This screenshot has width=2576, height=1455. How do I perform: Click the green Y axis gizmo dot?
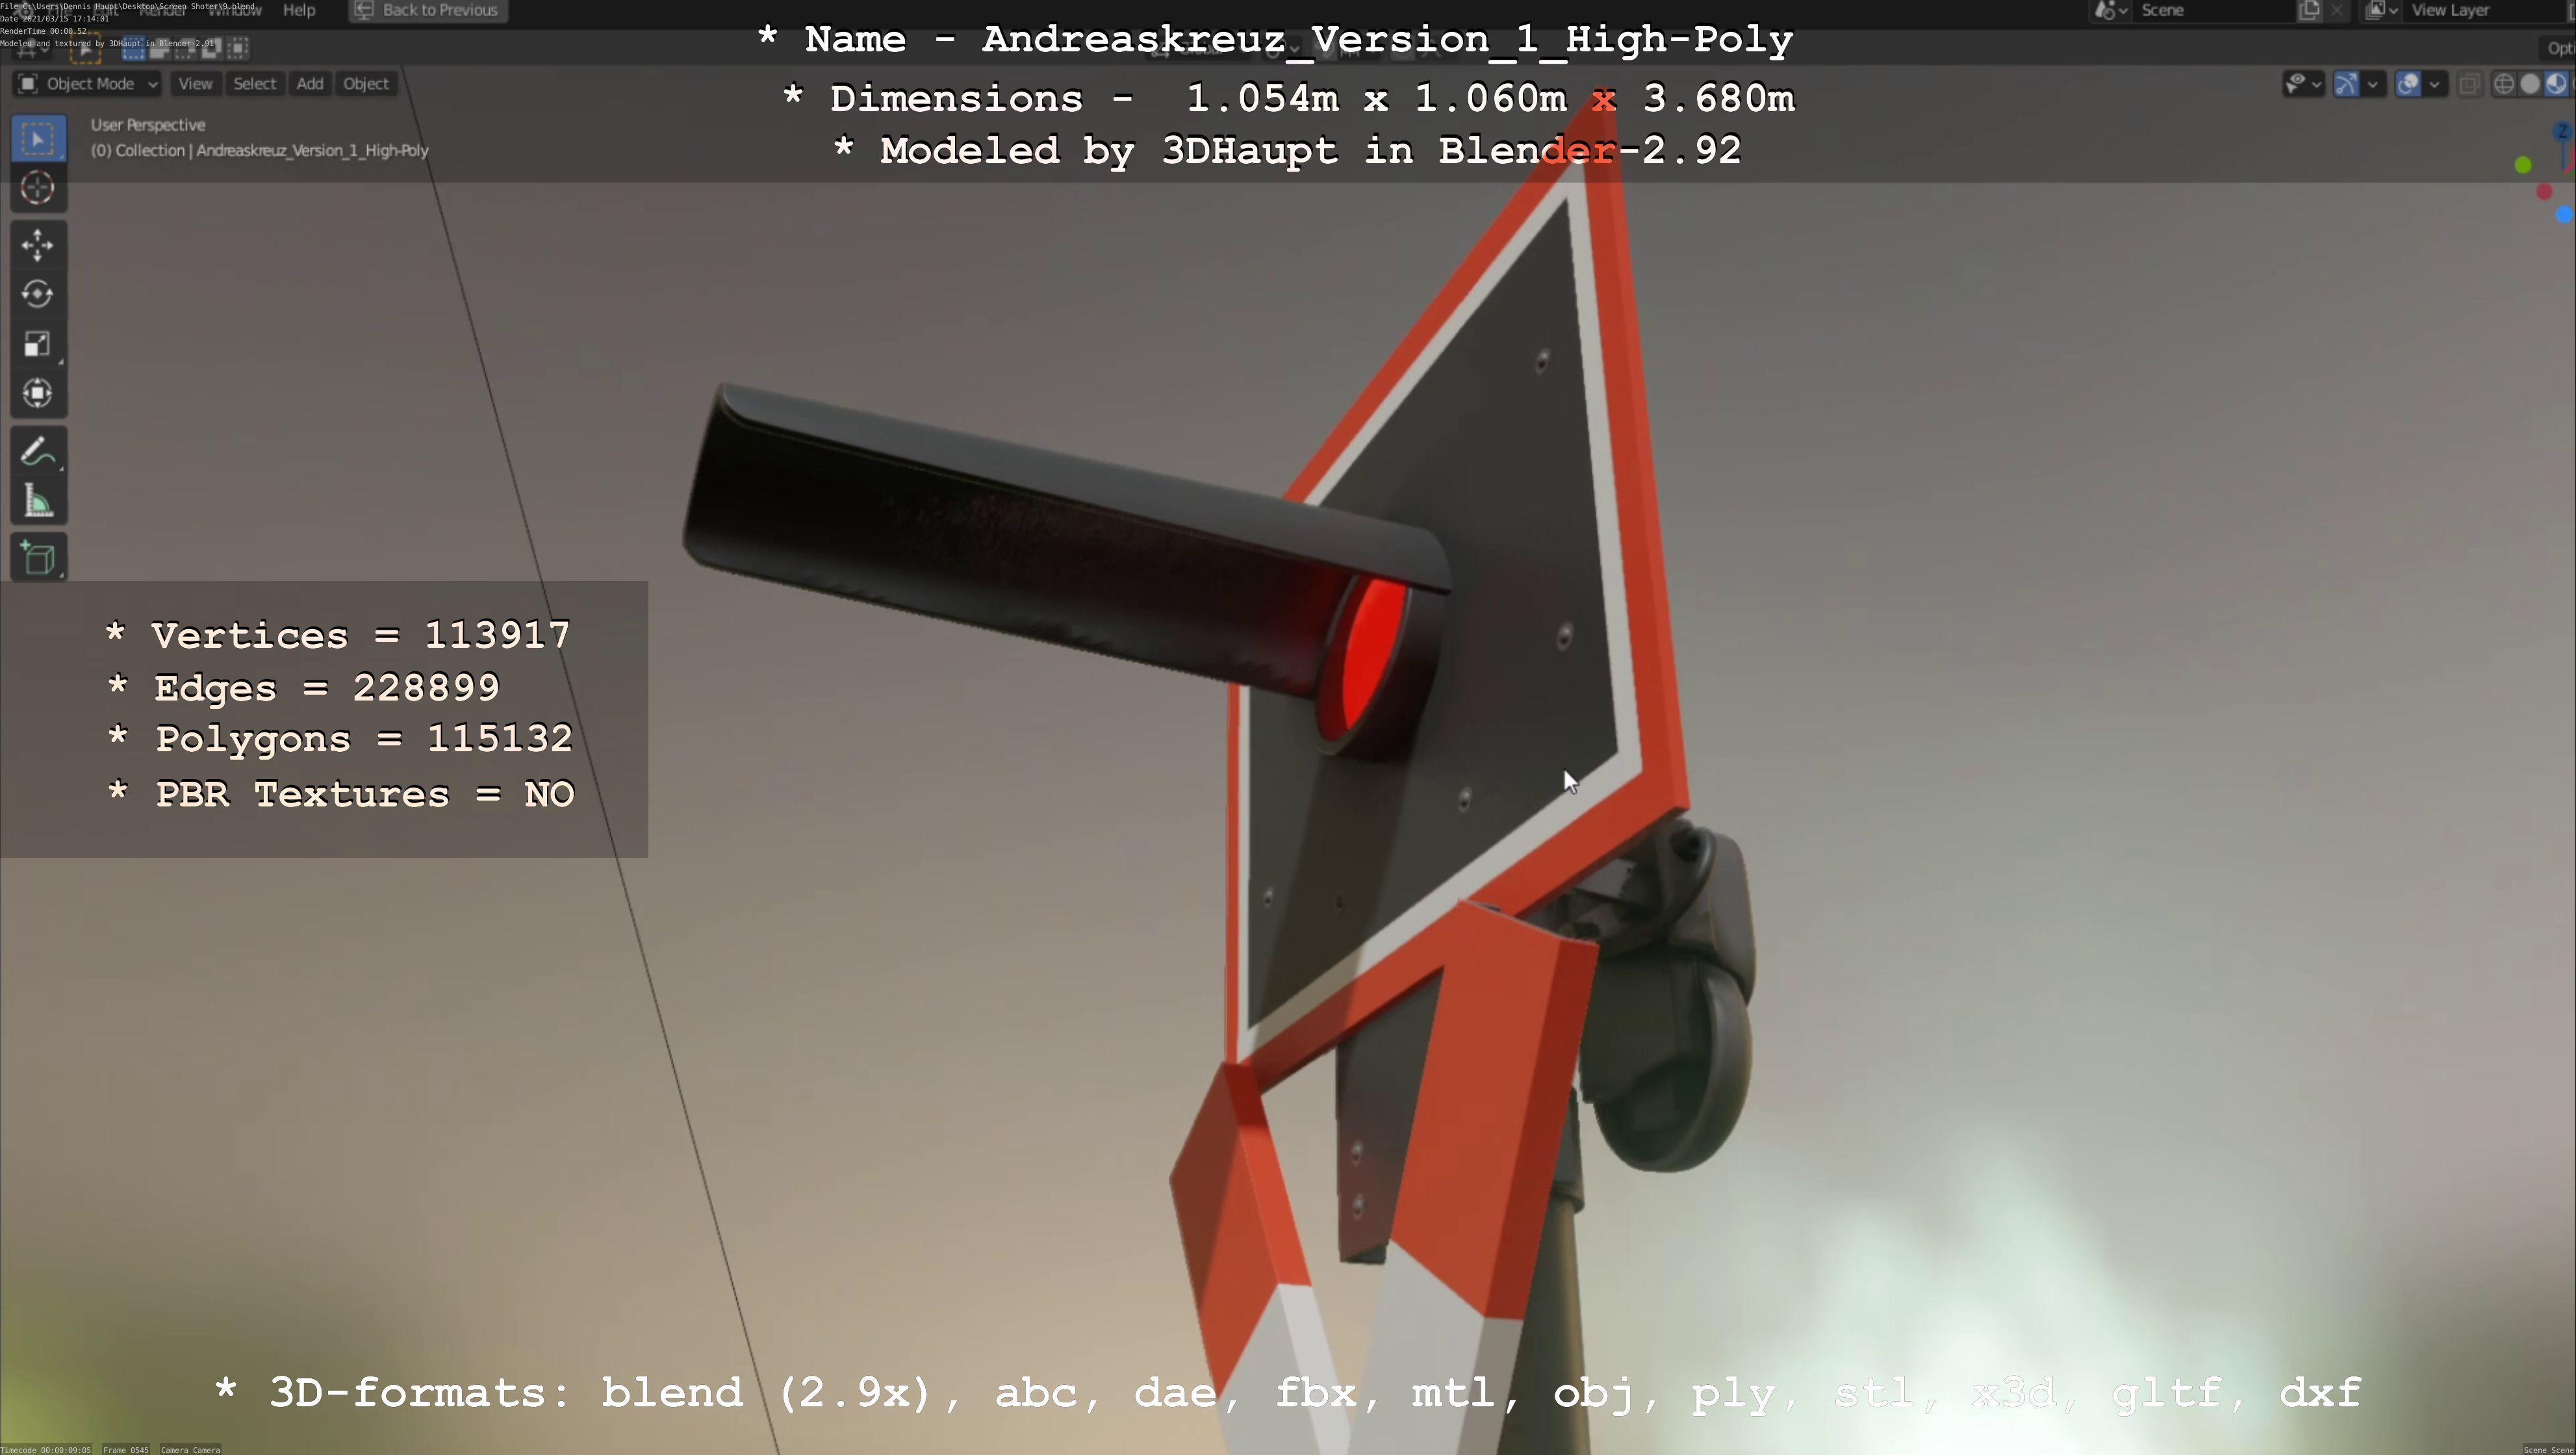pyautogui.click(x=2523, y=165)
